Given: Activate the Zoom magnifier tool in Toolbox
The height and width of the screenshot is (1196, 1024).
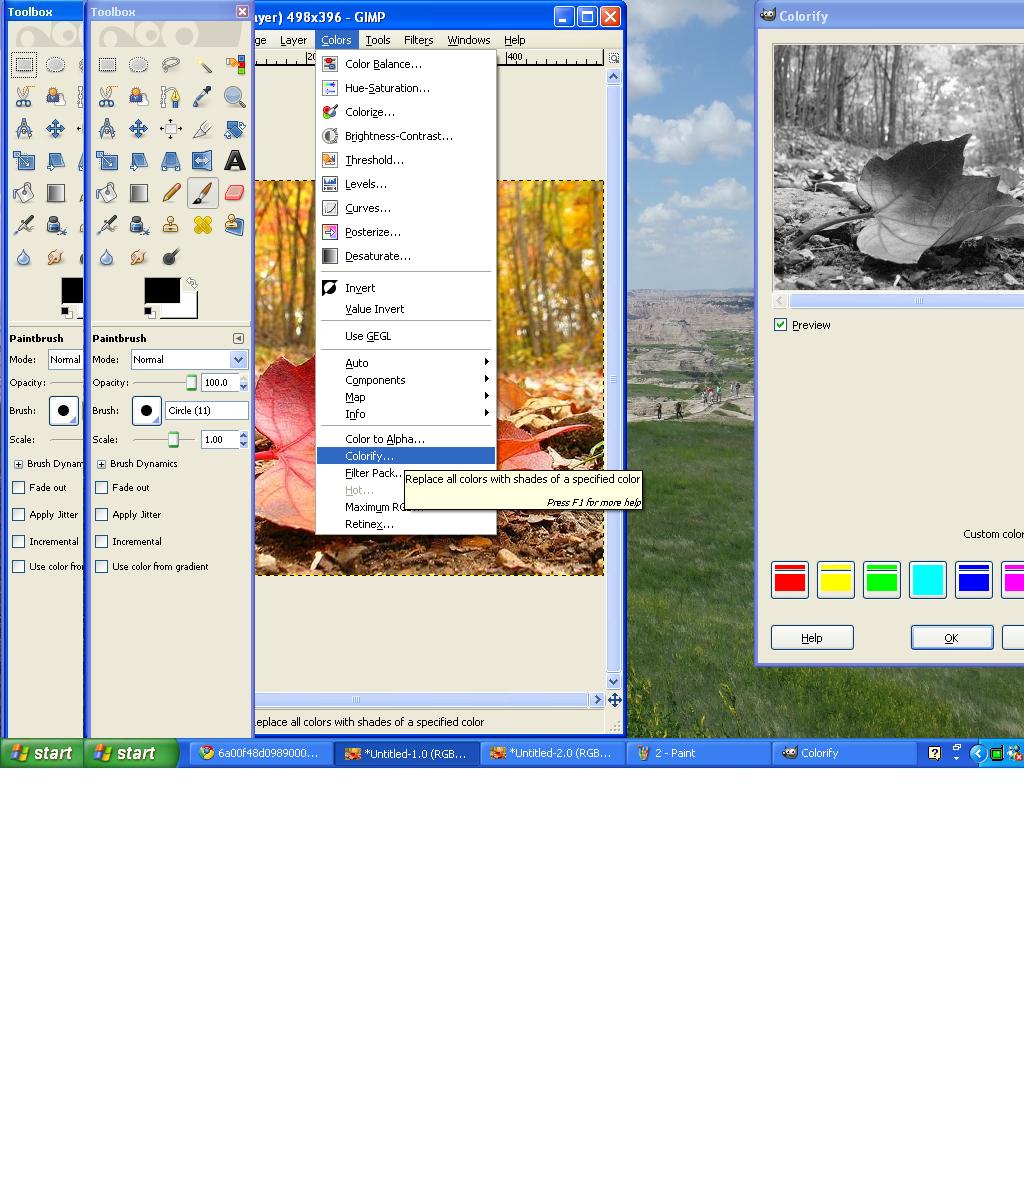Looking at the screenshot, I should pos(235,97).
